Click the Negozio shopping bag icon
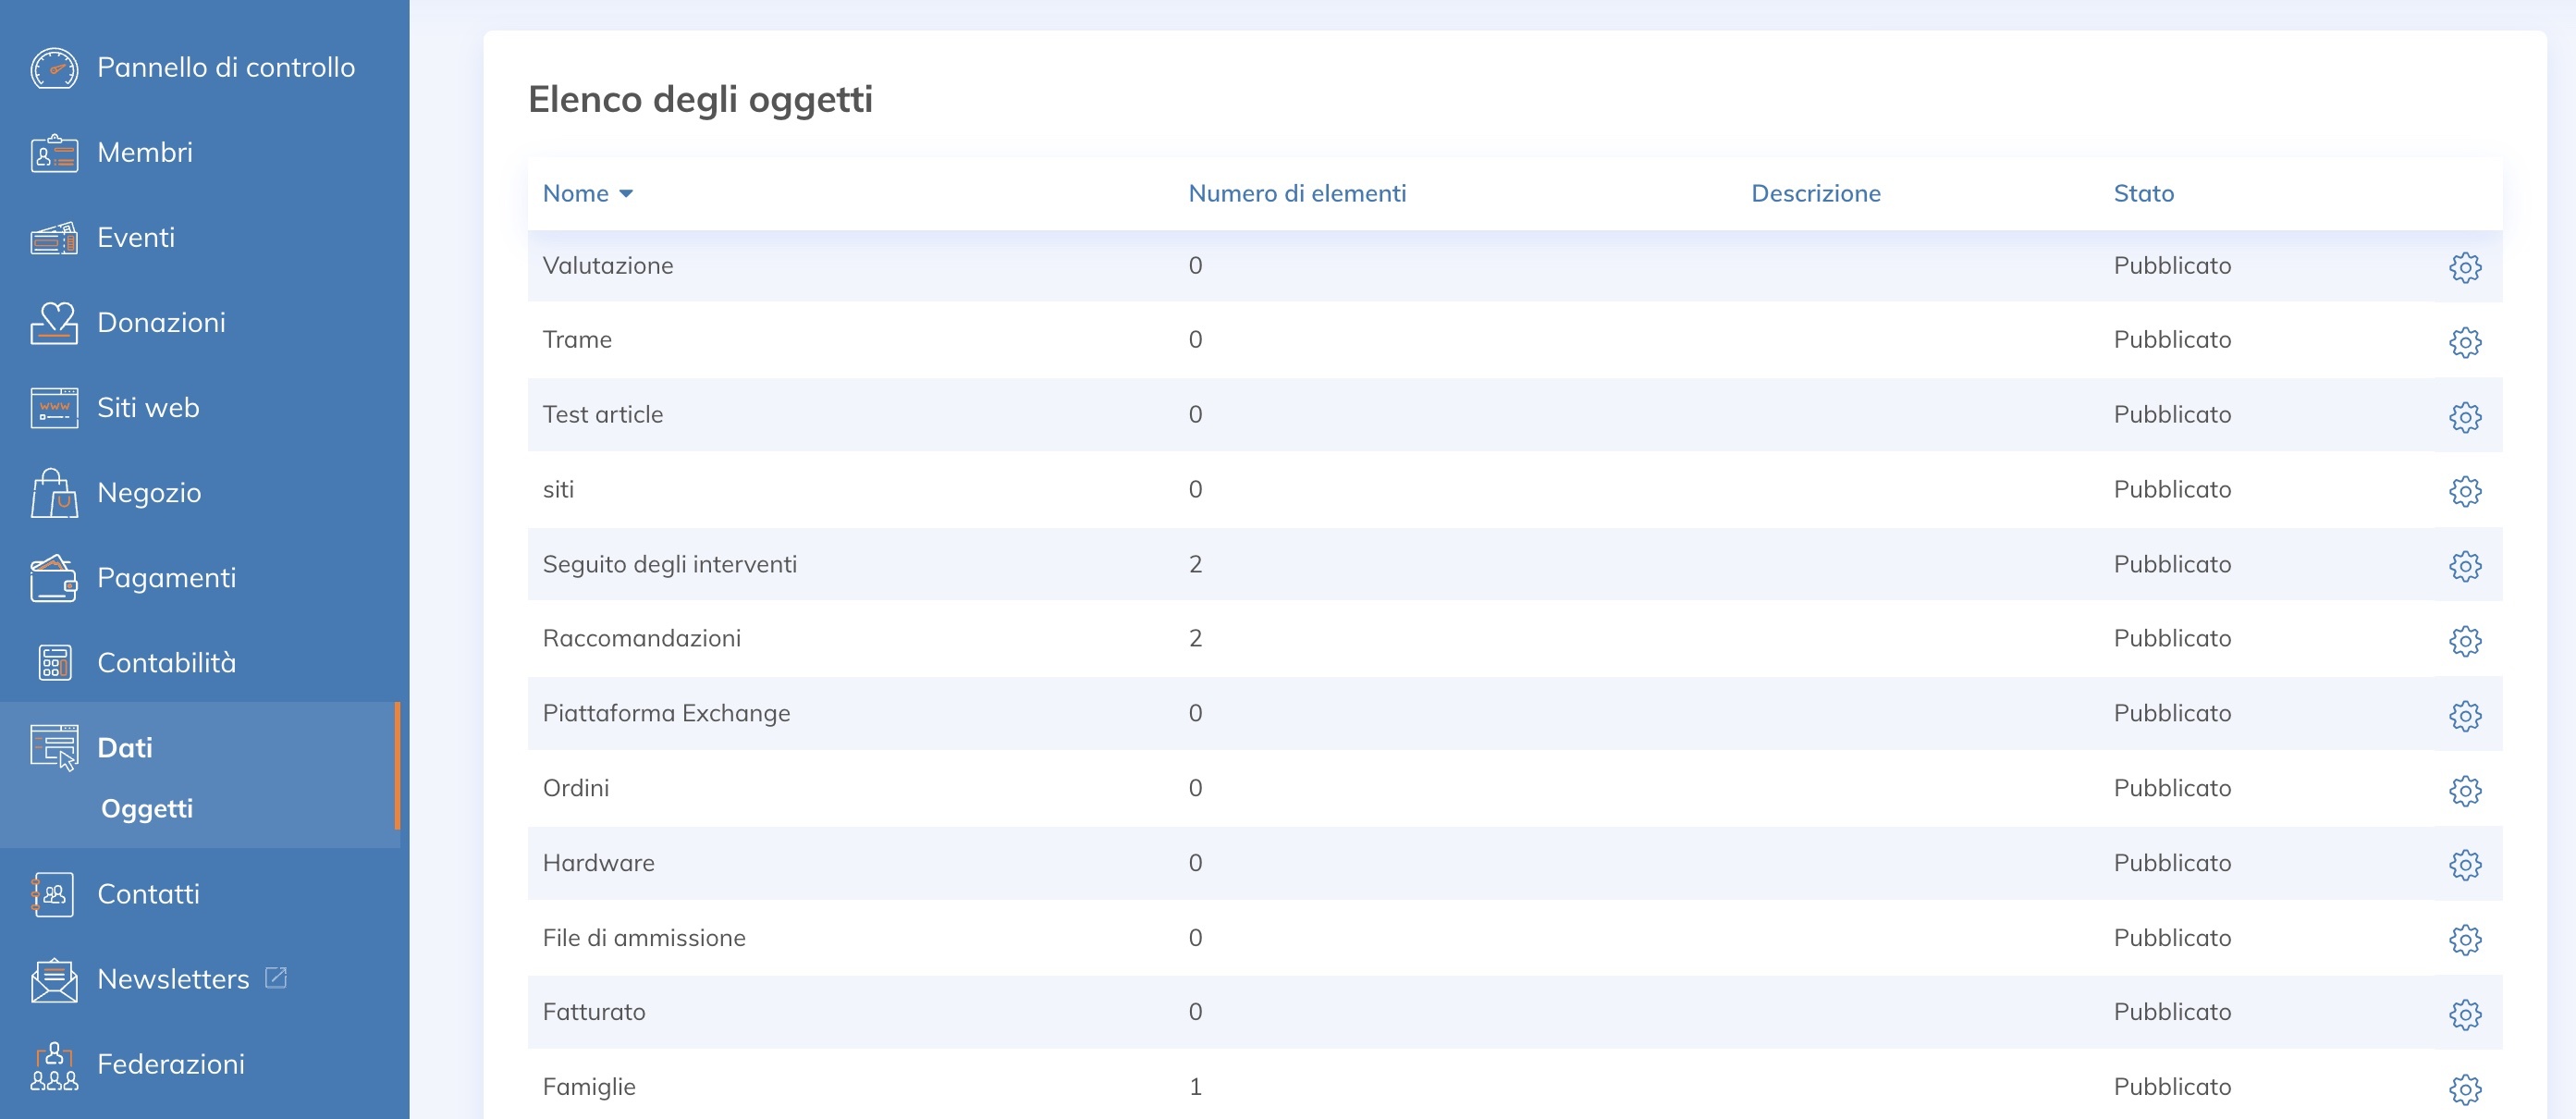 [x=54, y=493]
